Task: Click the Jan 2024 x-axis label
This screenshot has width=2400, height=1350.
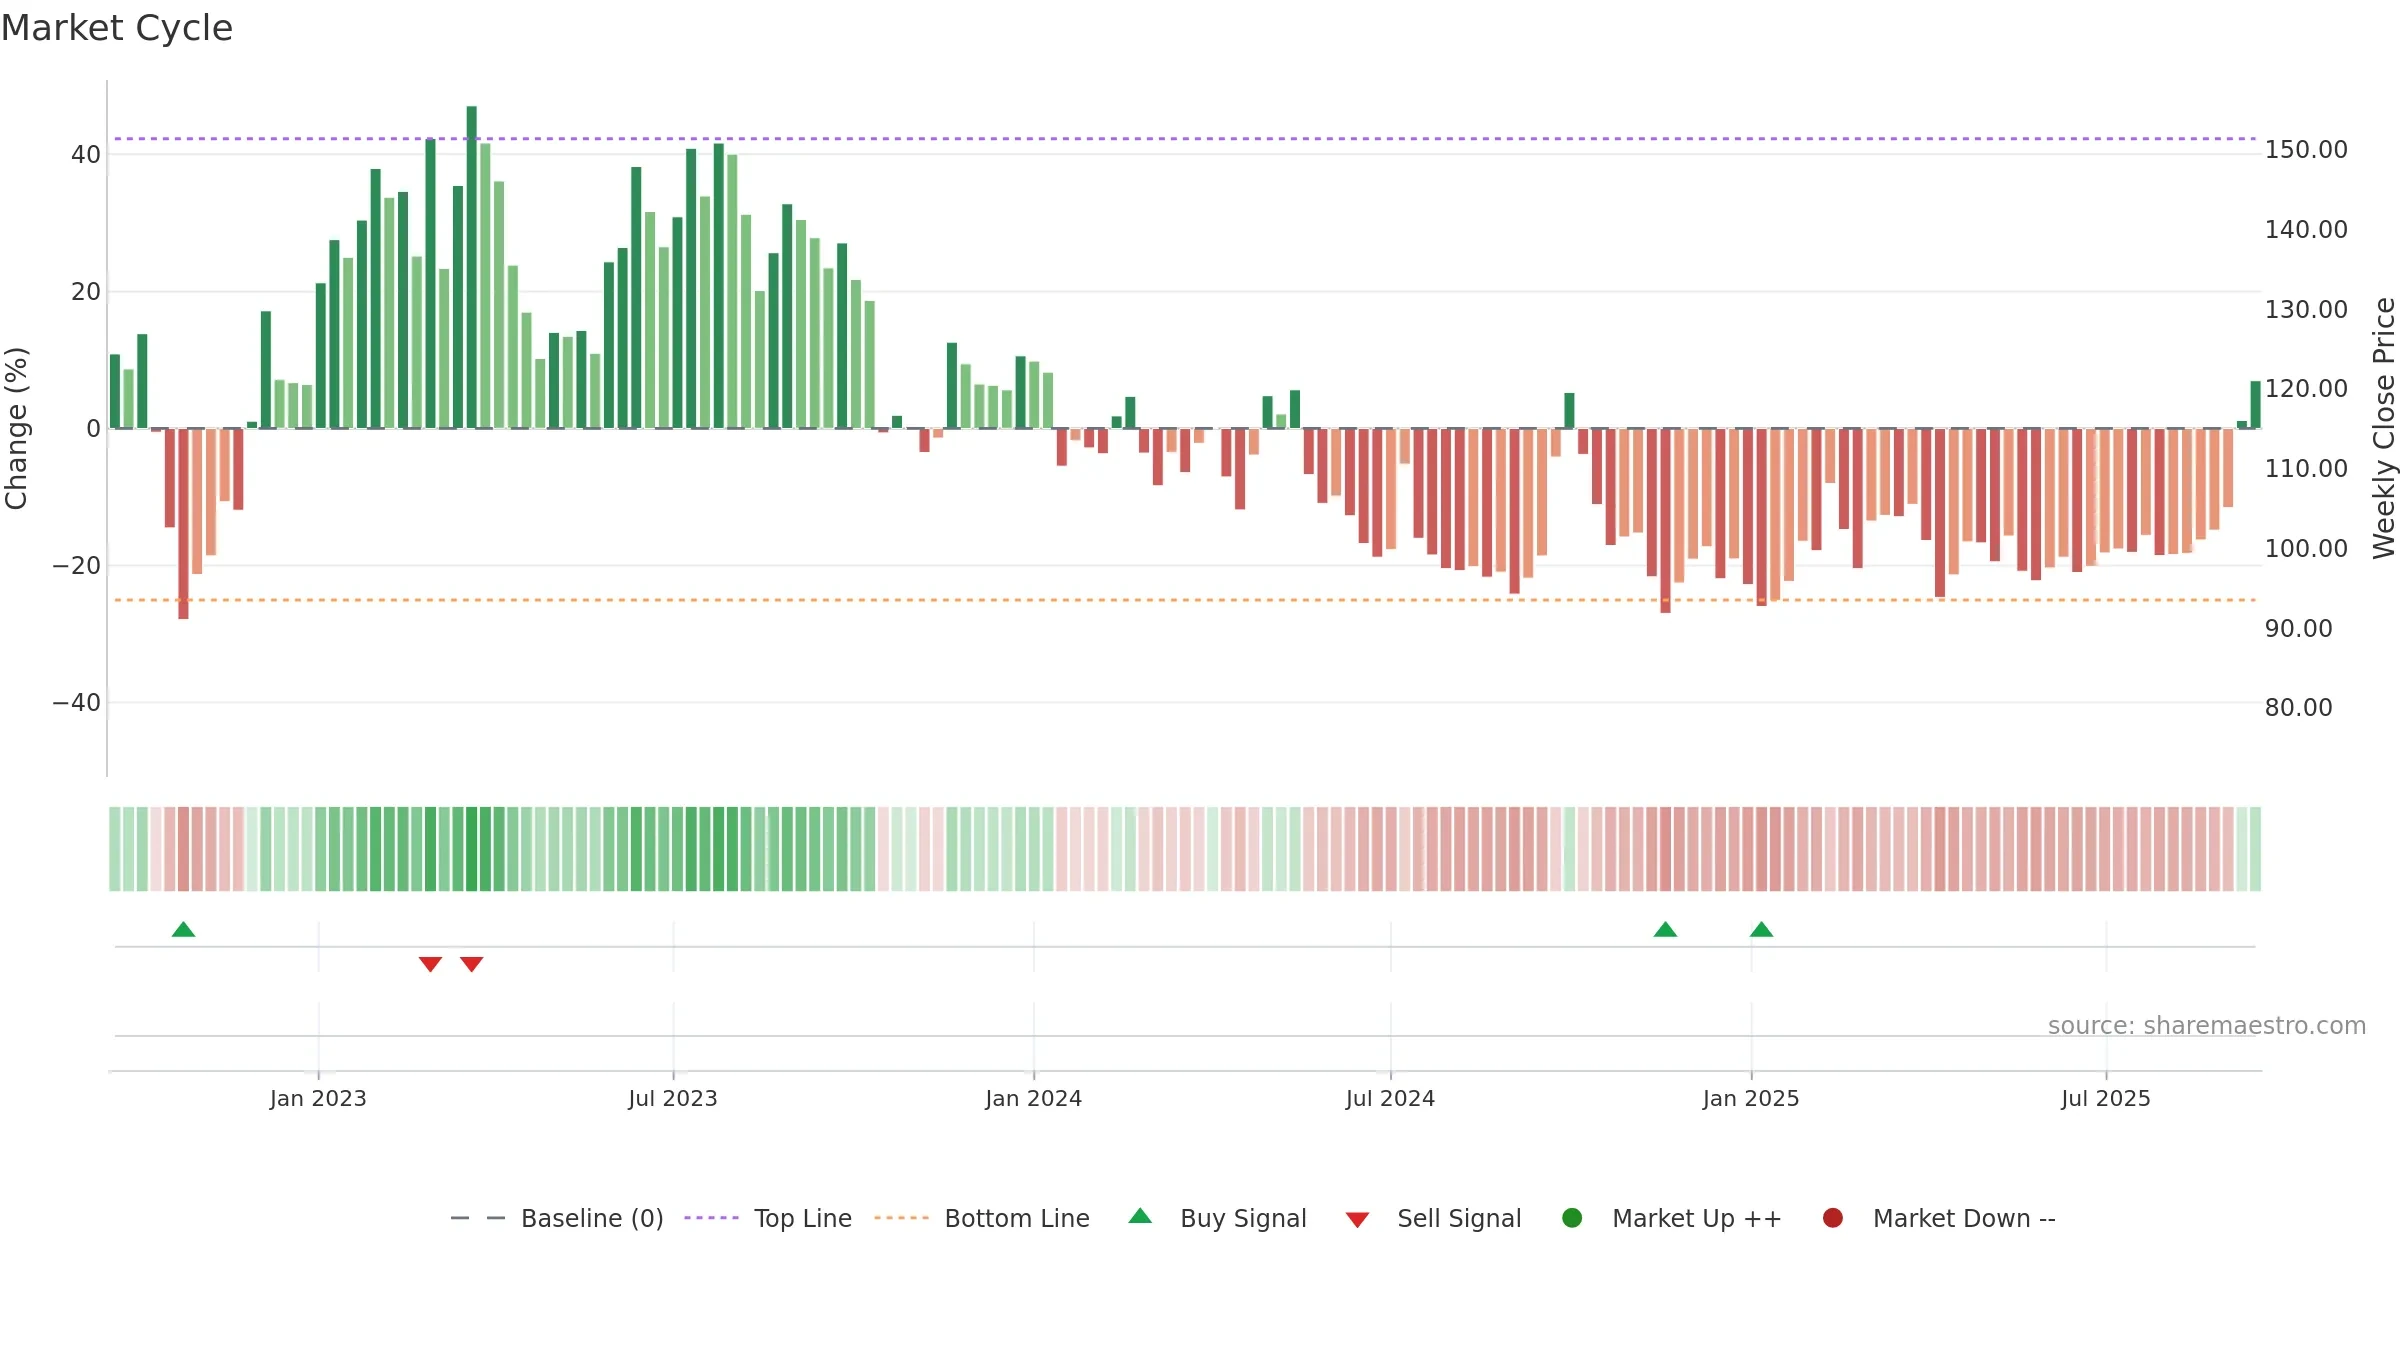Action: (x=1033, y=1098)
